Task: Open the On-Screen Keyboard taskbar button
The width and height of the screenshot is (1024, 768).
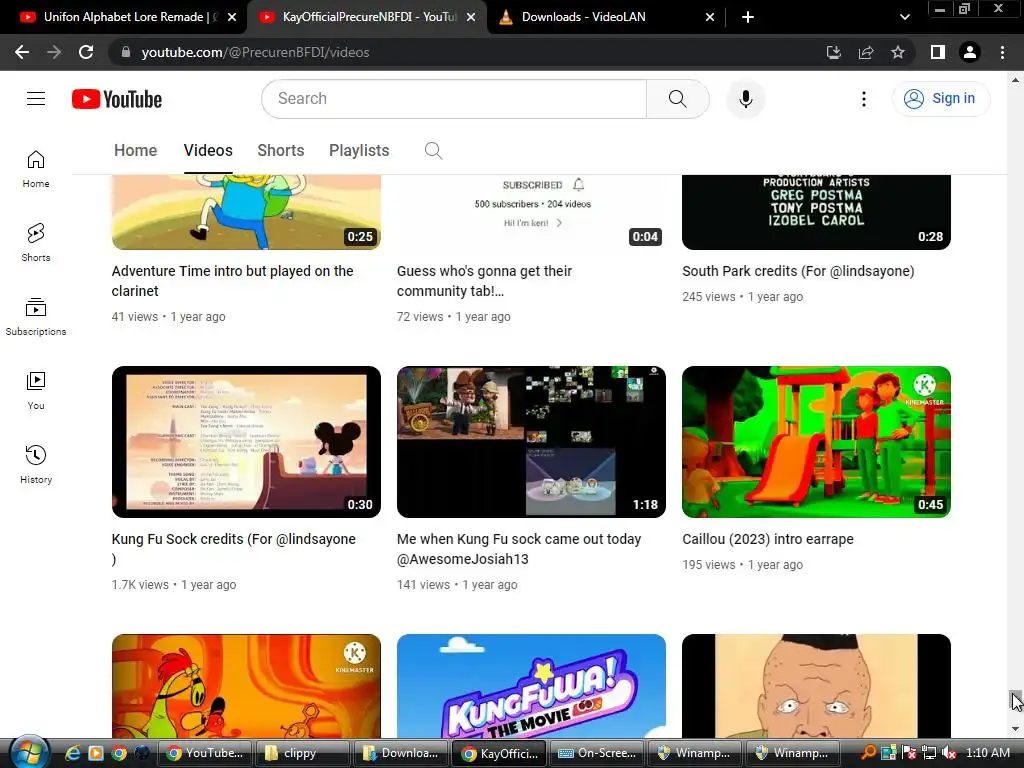Action: [597, 753]
